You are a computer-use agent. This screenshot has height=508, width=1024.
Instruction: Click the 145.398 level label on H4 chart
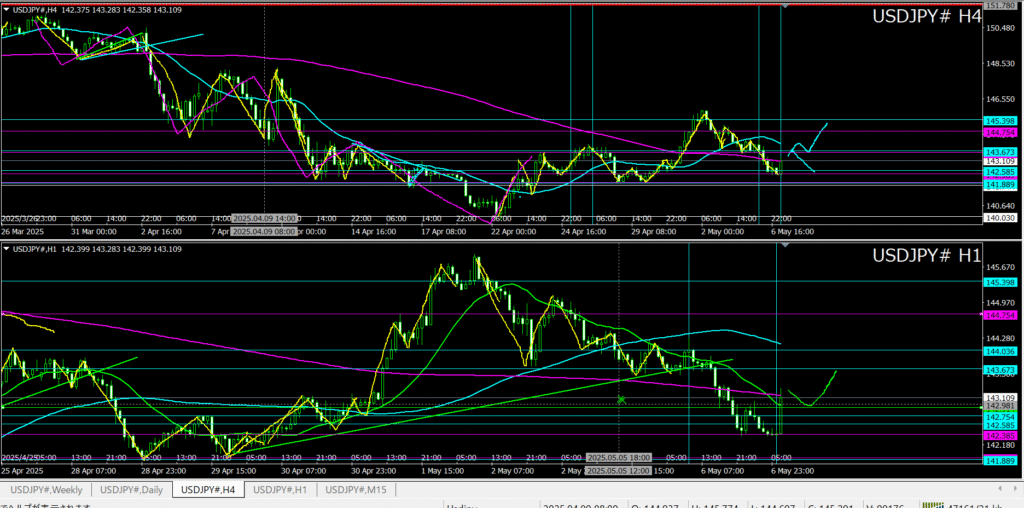click(x=1000, y=121)
